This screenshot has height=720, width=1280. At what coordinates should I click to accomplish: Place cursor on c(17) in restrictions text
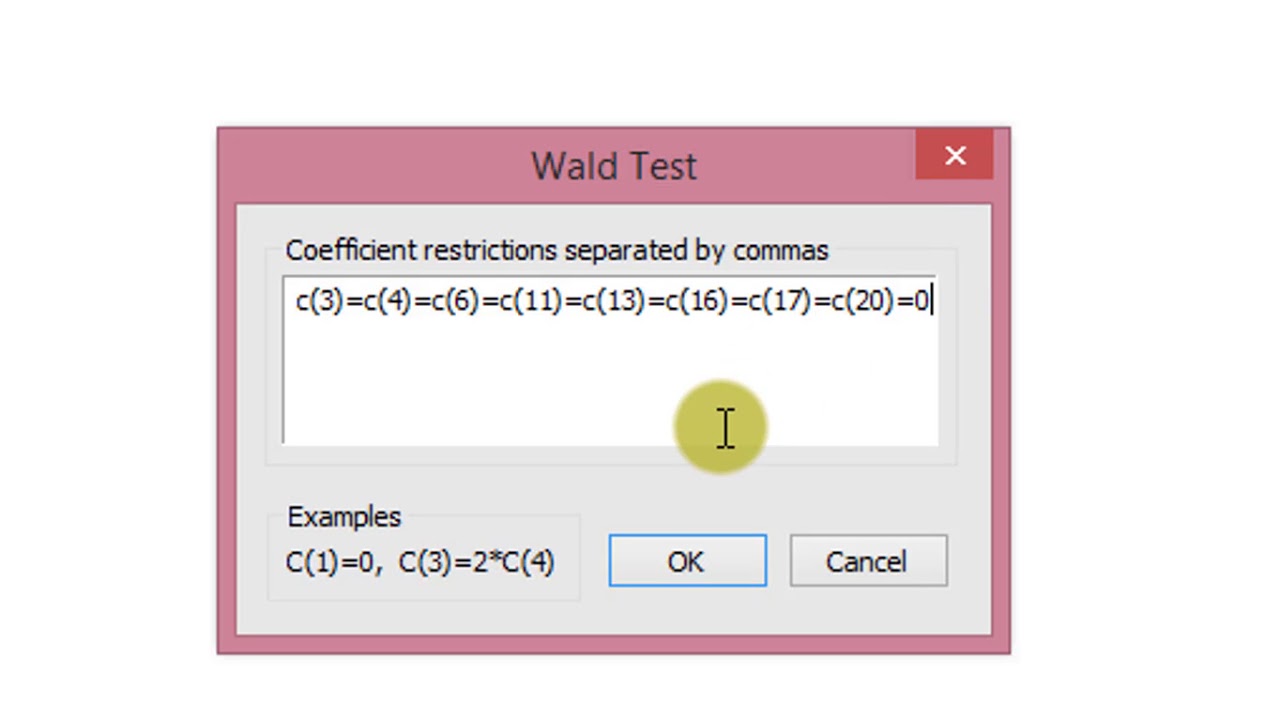[780, 301]
